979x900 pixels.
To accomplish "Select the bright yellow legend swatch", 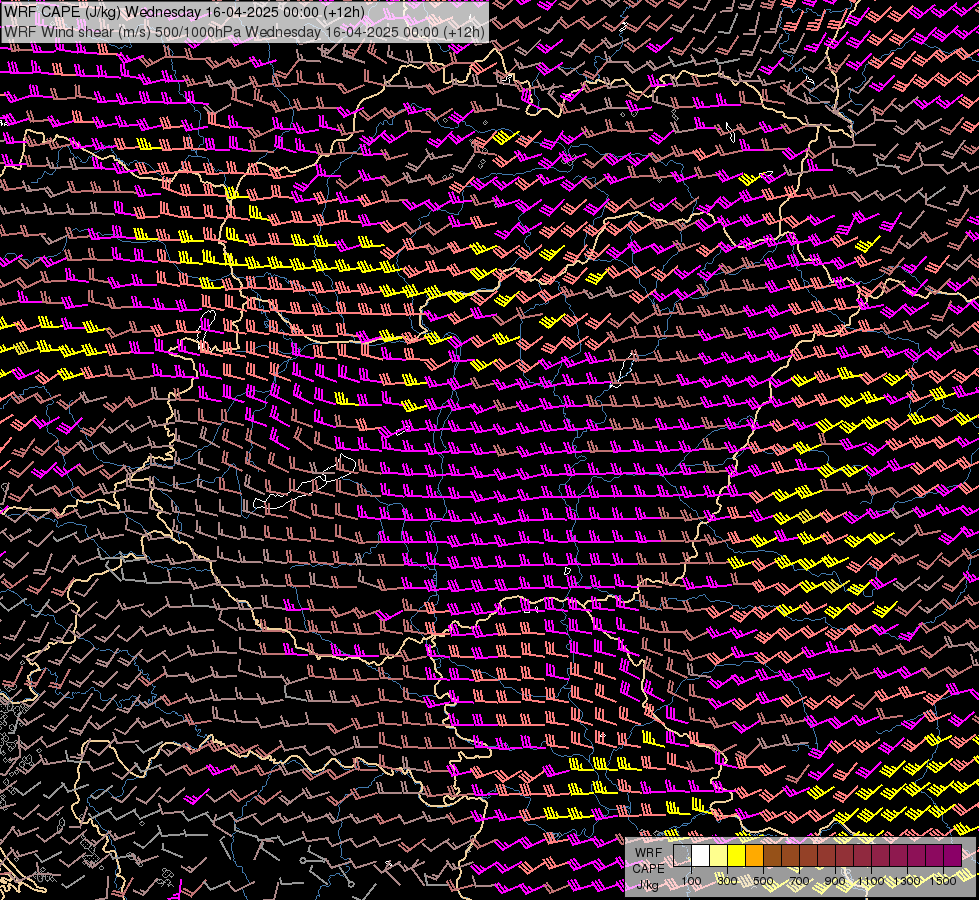I will (x=737, y=856).
